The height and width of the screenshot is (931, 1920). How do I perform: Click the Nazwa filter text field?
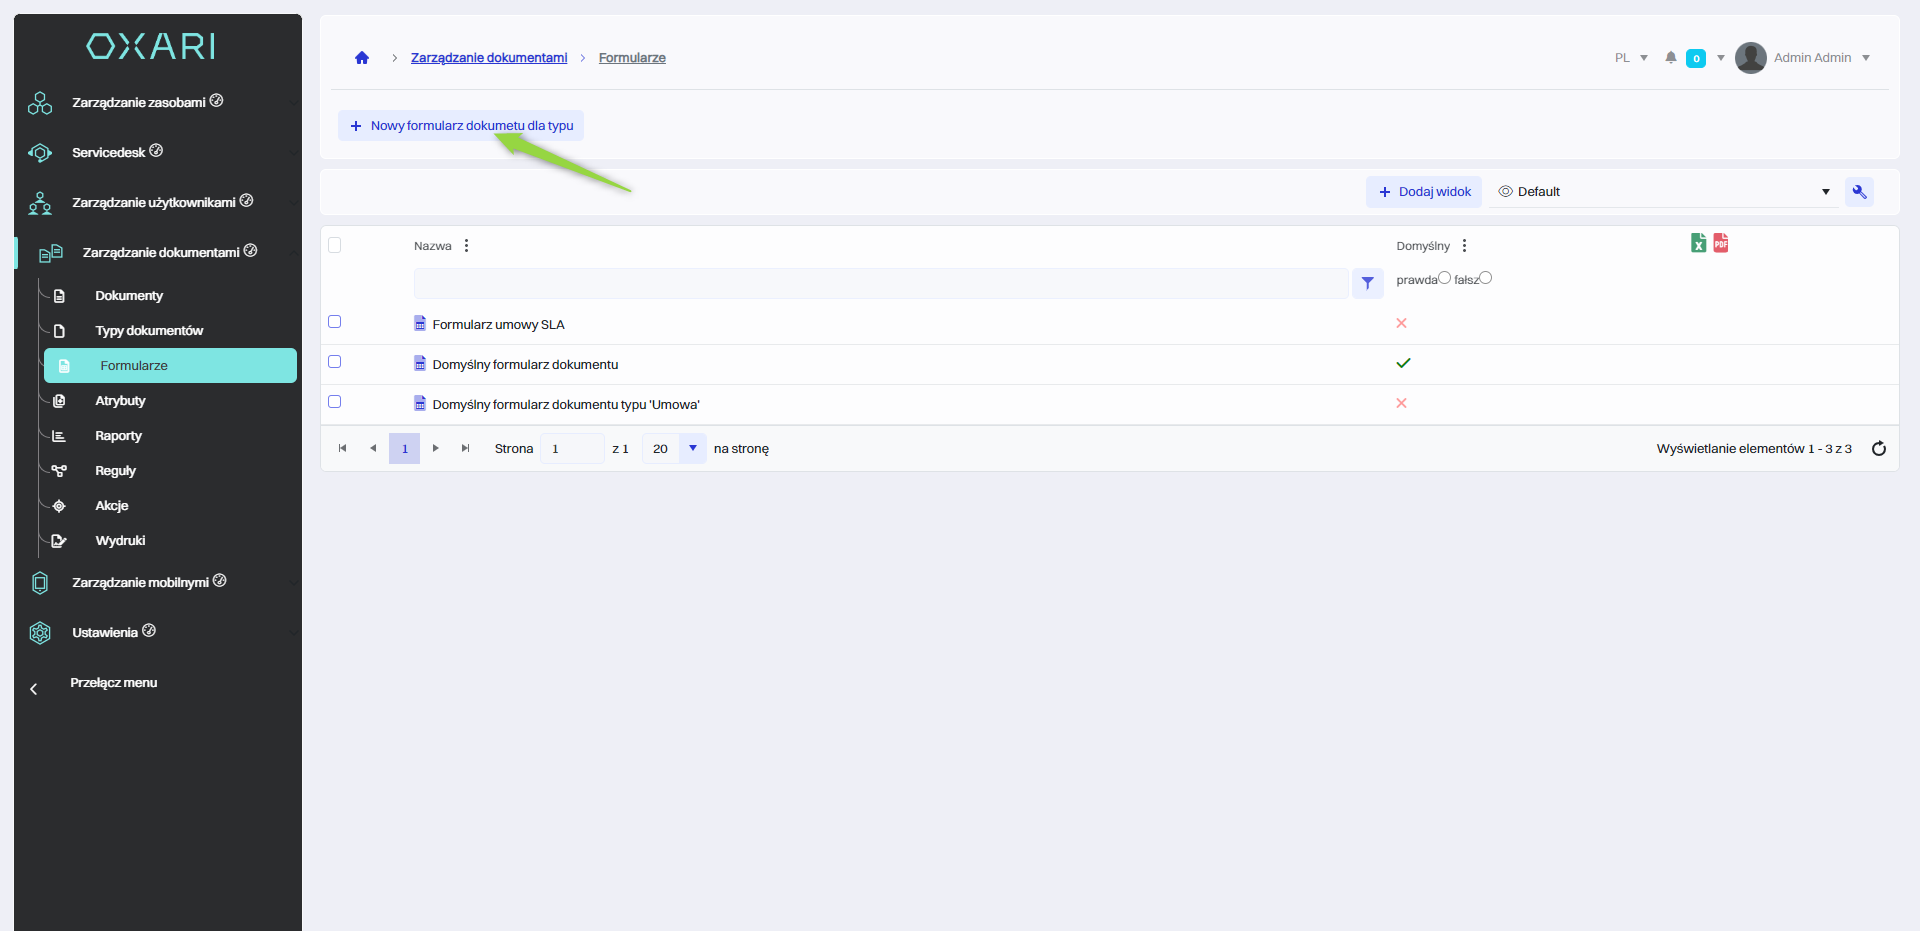click(880, 284)
